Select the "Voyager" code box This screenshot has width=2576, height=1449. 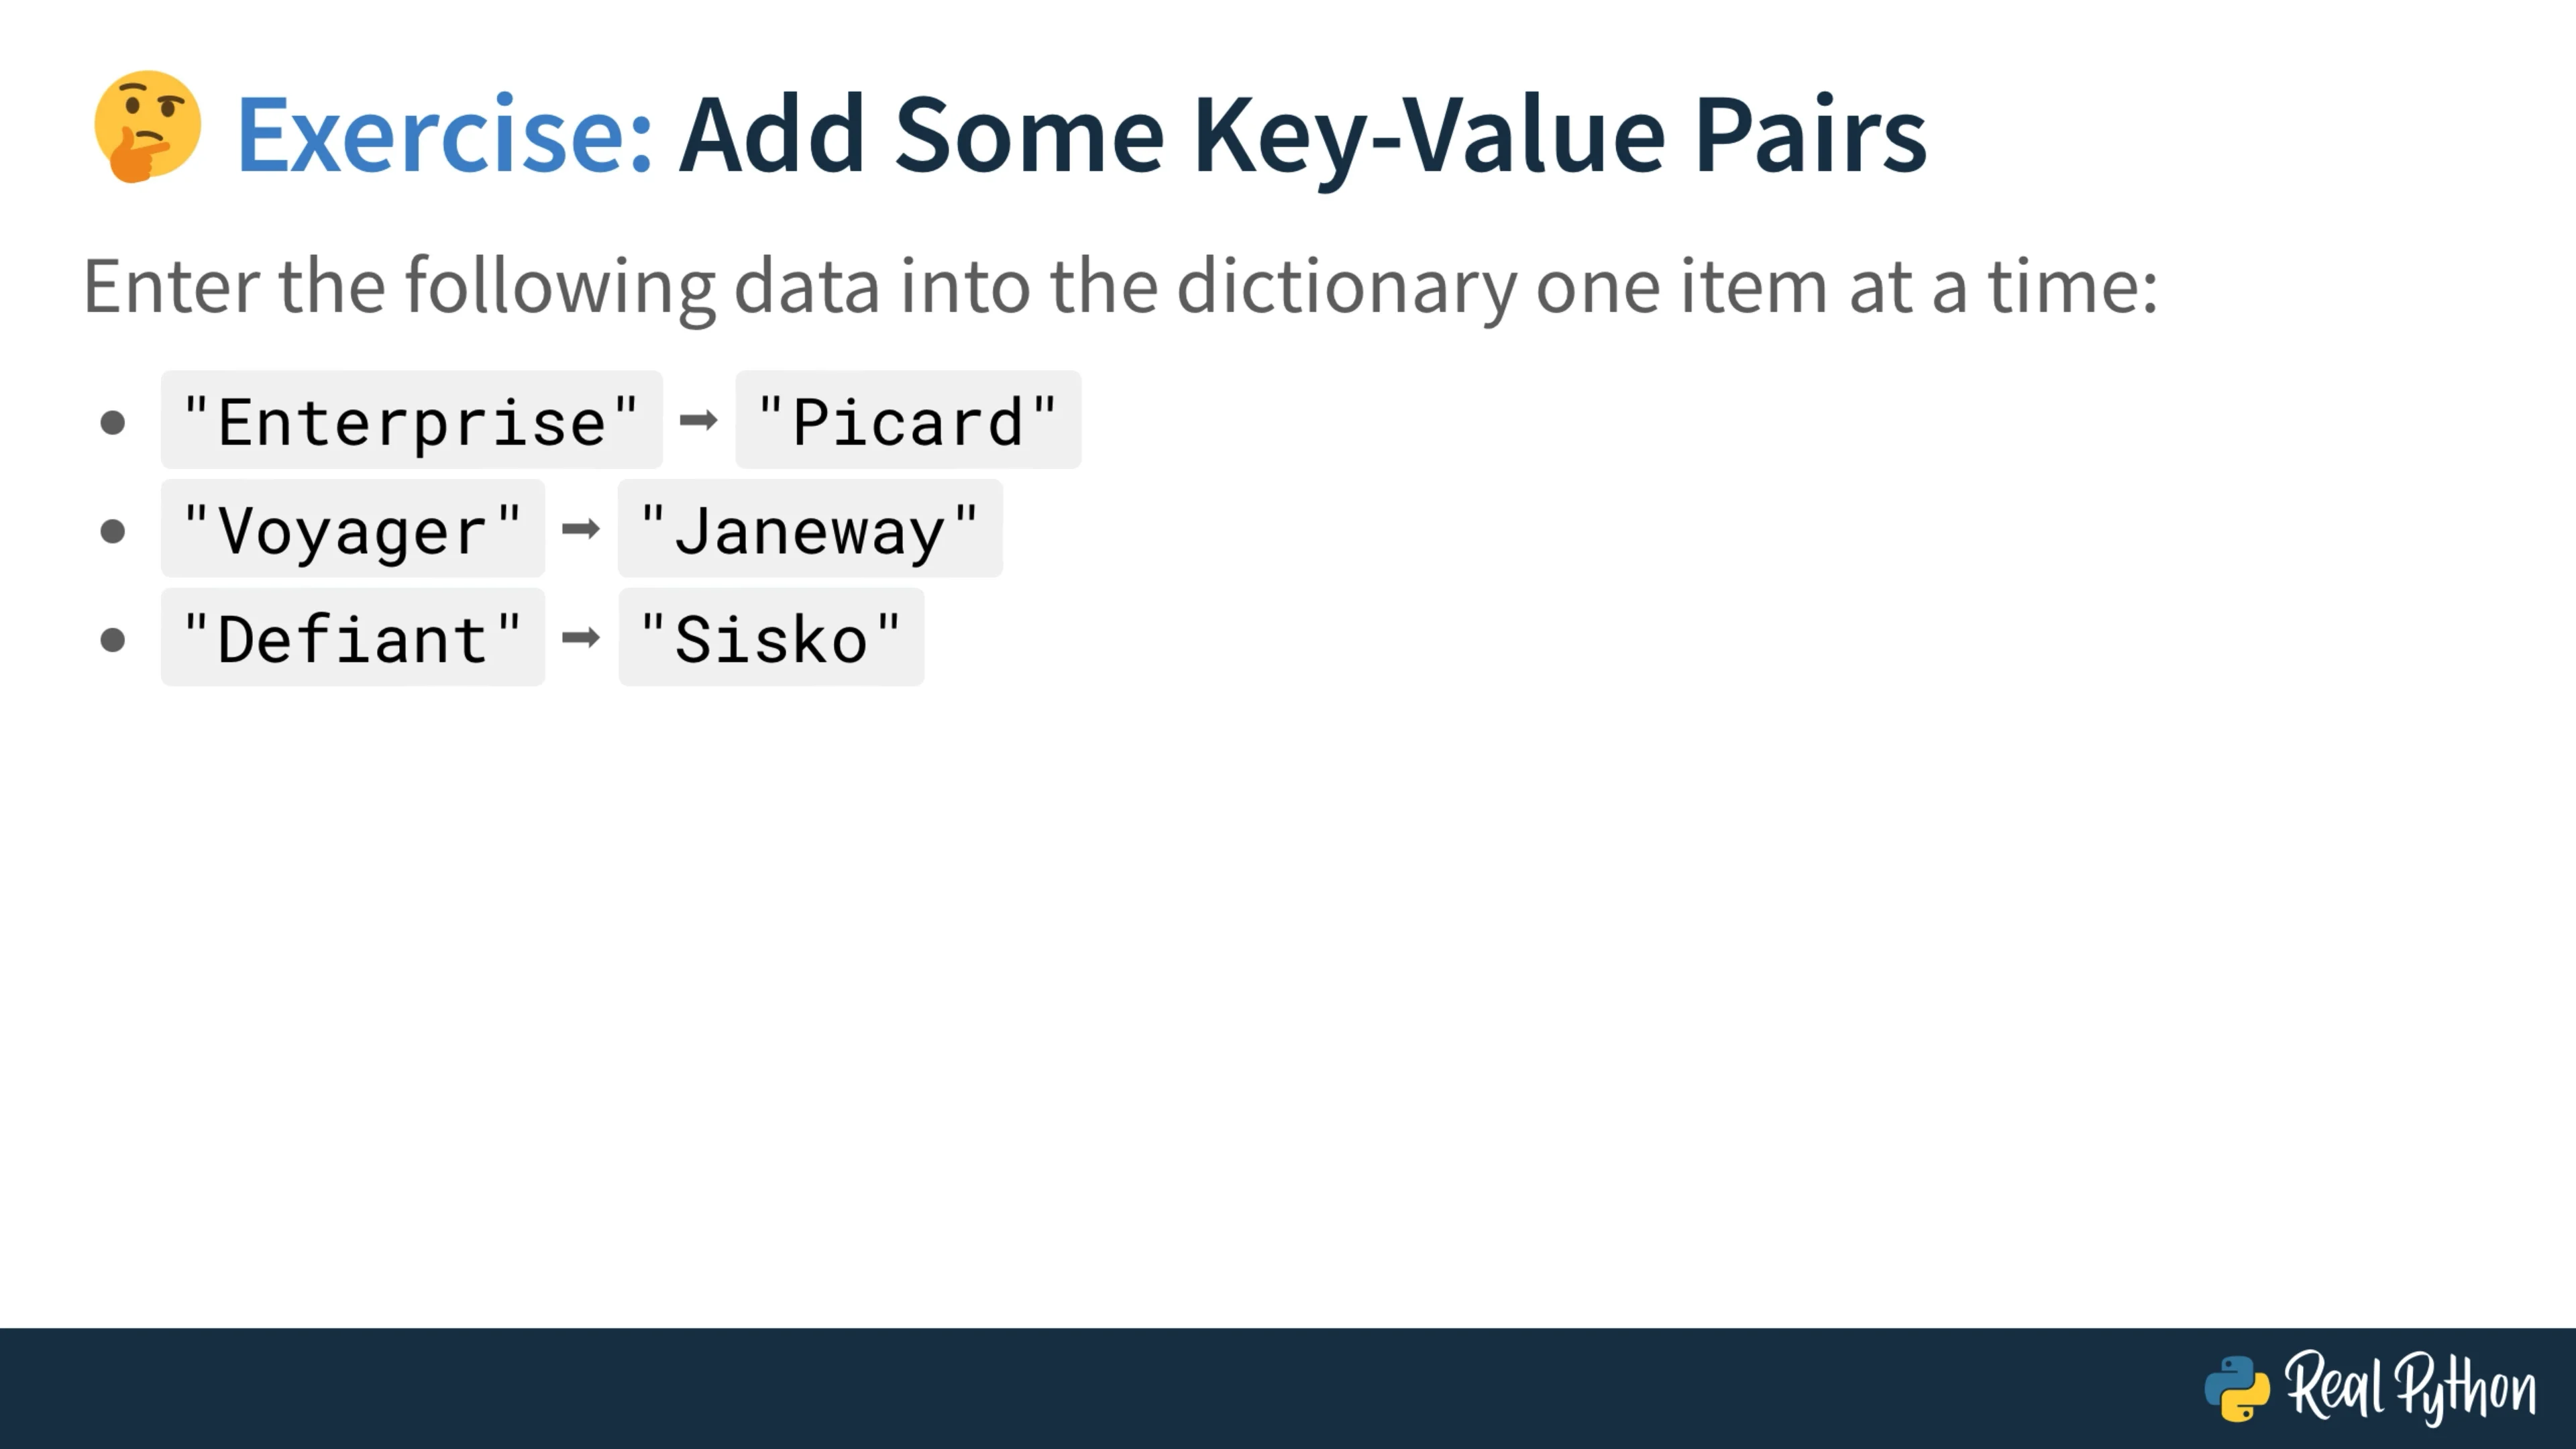pos(352,529)
